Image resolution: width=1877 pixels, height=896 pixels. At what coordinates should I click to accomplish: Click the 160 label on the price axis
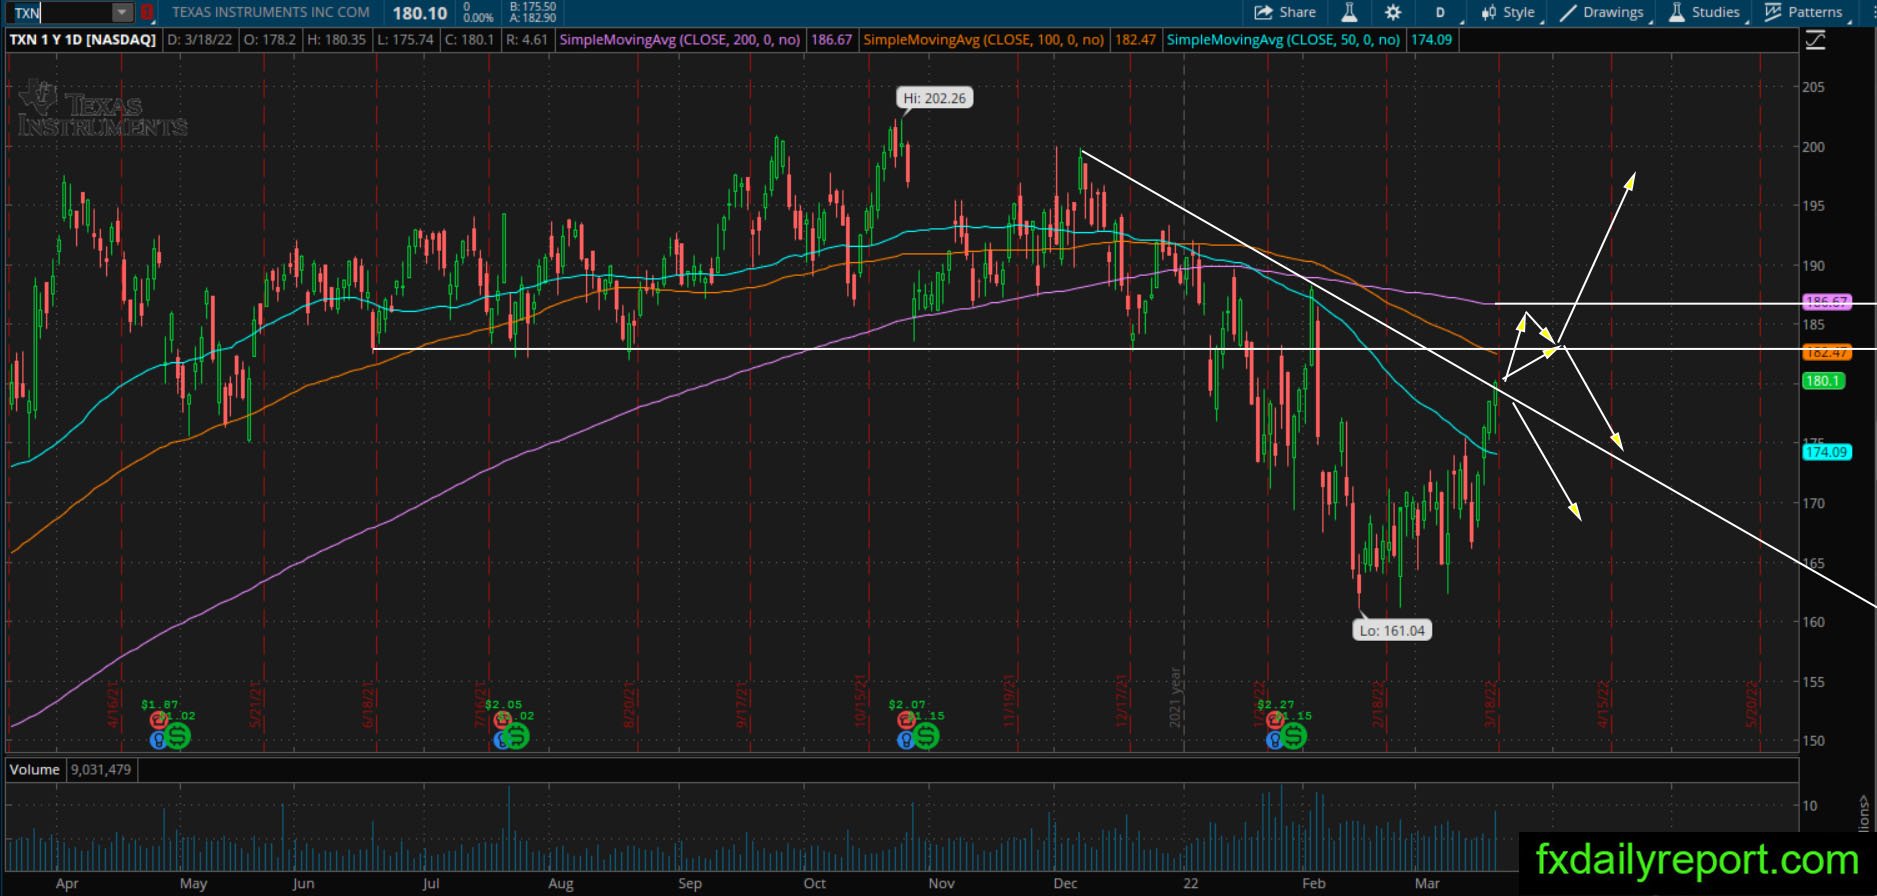1813,622
